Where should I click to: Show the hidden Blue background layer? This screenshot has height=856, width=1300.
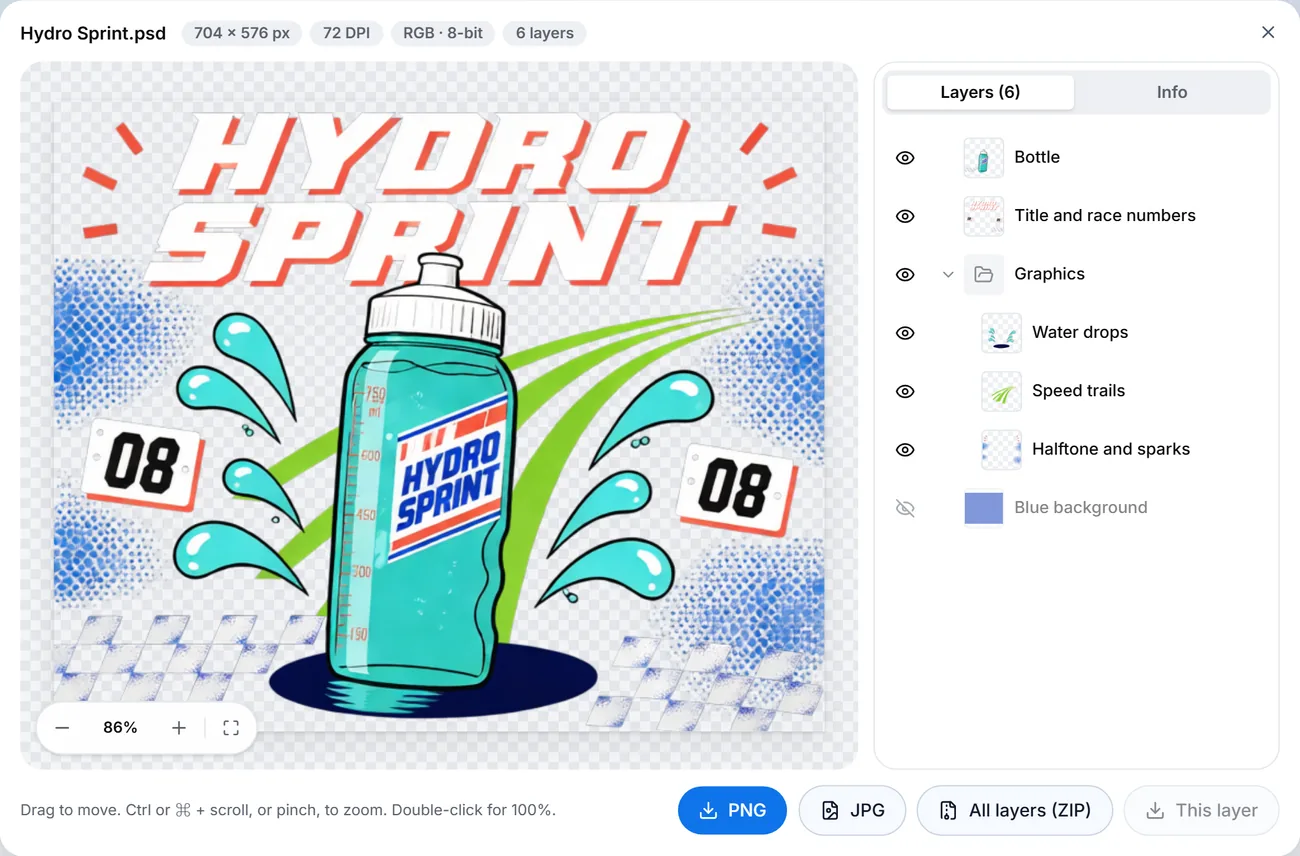coord(905,508)
